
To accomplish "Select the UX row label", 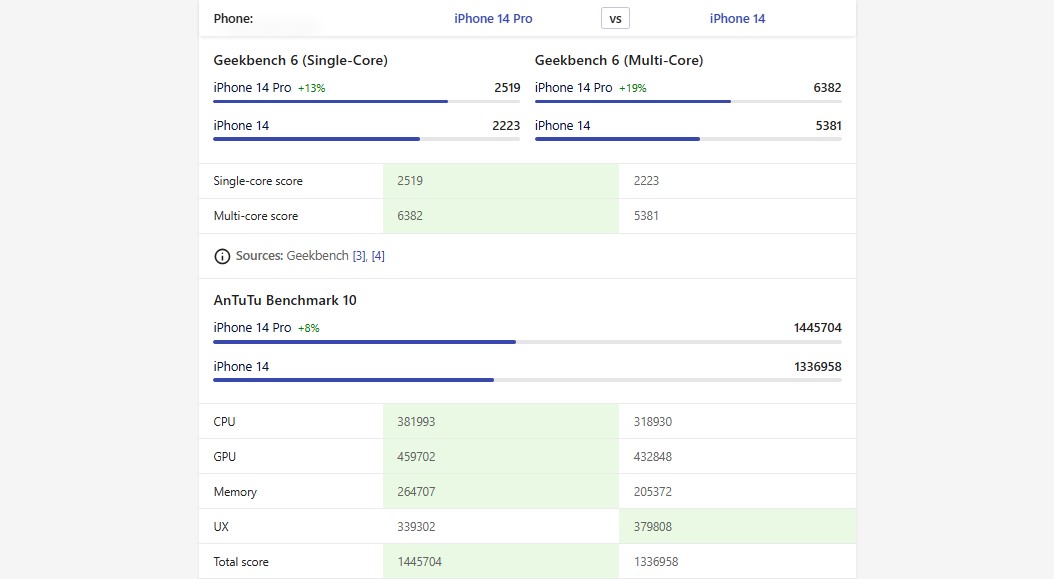I will [x=221, y=527].
